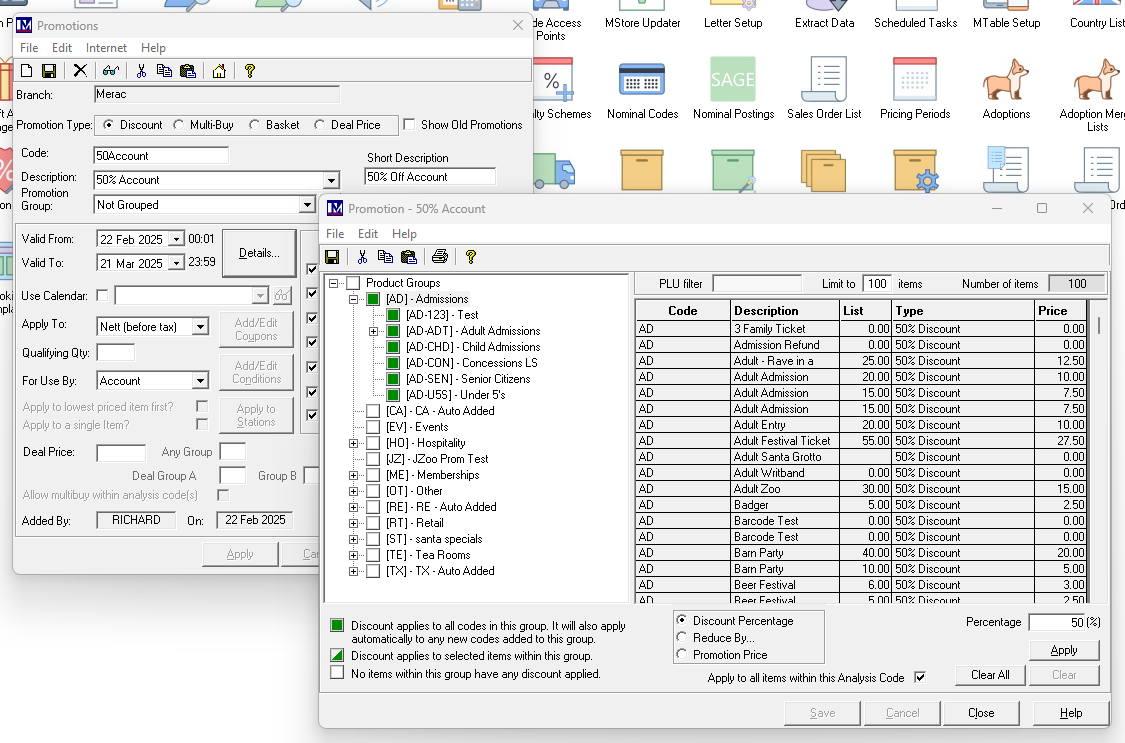The width and height of the screenshot is (1125, 743).
Task: Click the Details button
Action: click(x=259, y=253)
